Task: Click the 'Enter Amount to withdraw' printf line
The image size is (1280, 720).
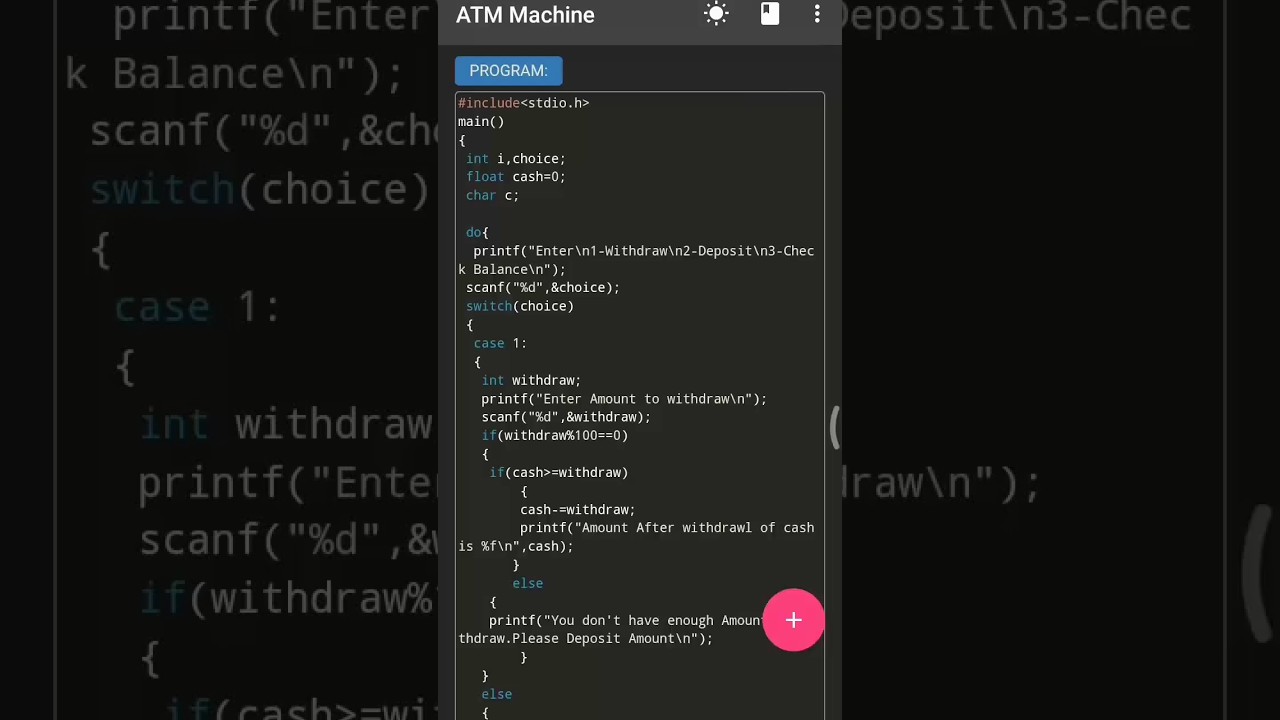Action: 624,399
